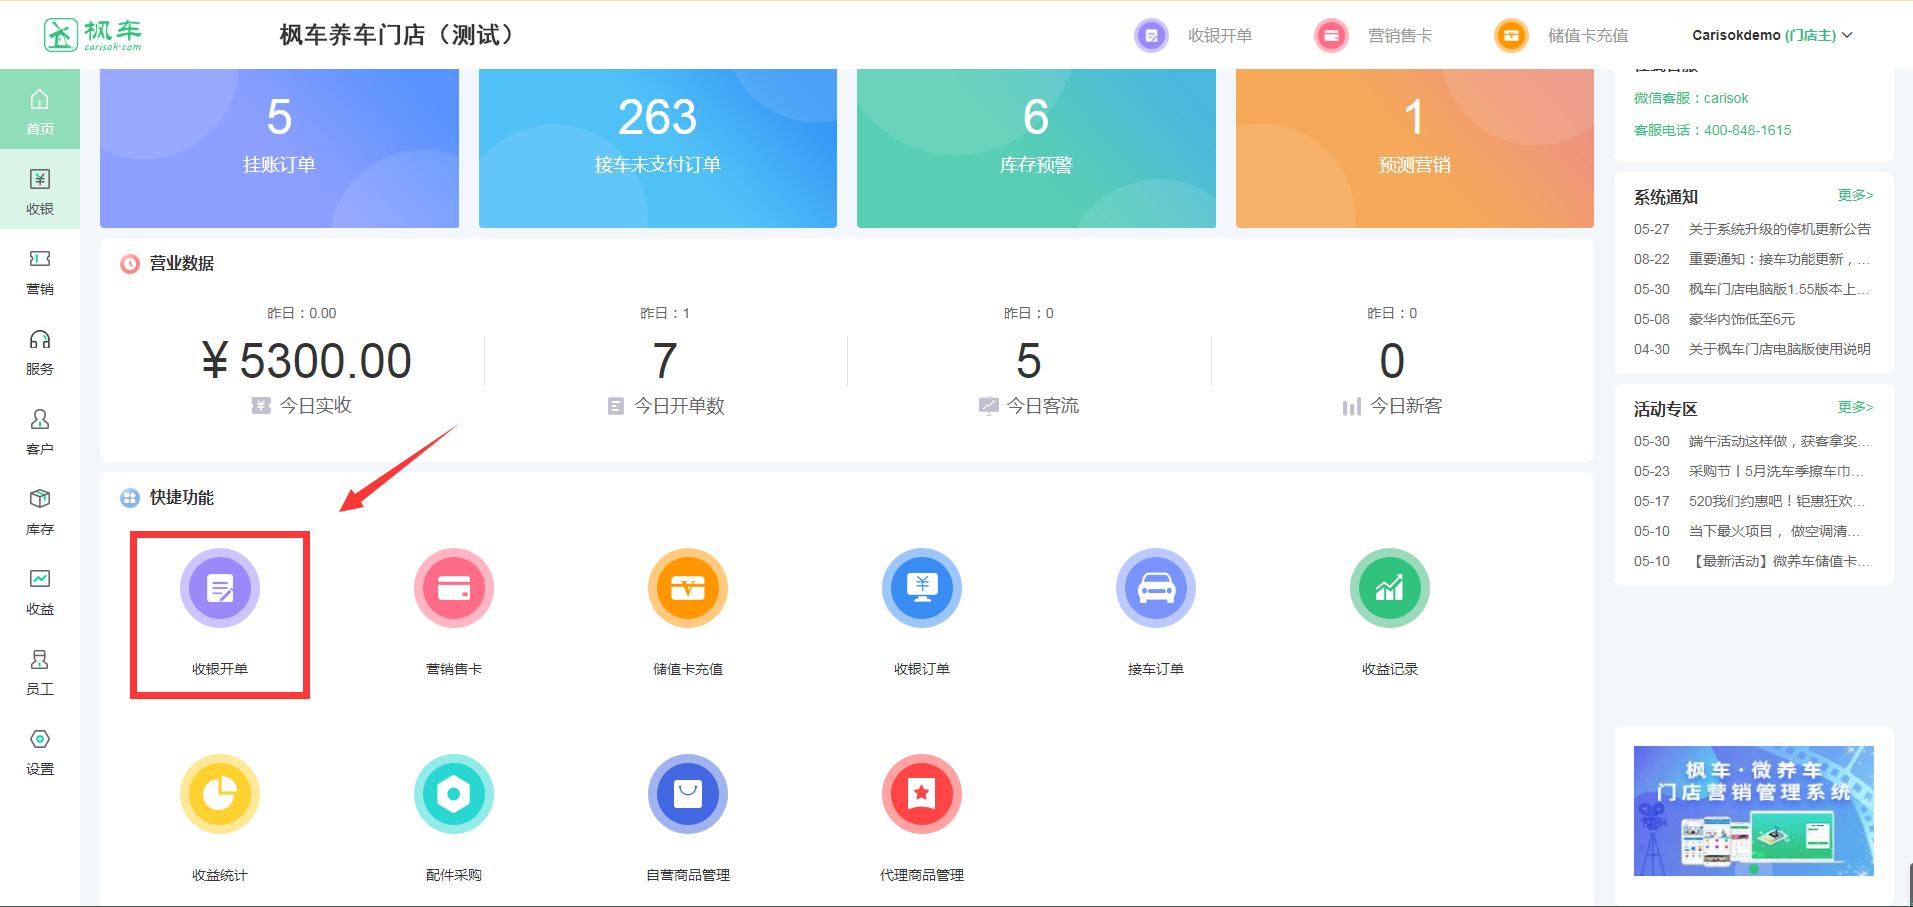
Task: Click the 收银开单 button in top header
Action: (x=1194, y=36)
